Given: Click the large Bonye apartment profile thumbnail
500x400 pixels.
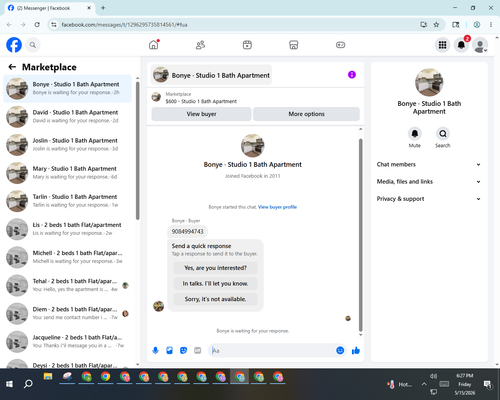Looking at the screenshot, I should point(429,82).
